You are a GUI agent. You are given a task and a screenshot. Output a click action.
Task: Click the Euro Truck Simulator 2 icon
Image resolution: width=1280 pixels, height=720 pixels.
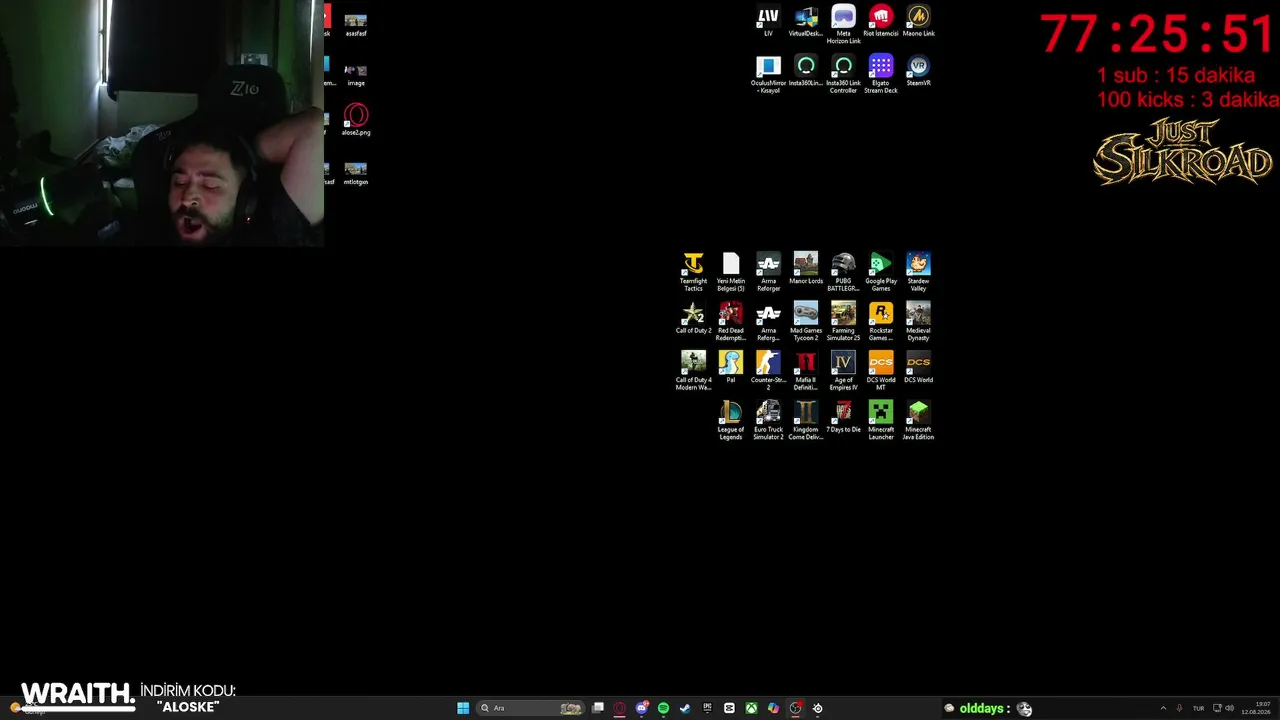768,421
